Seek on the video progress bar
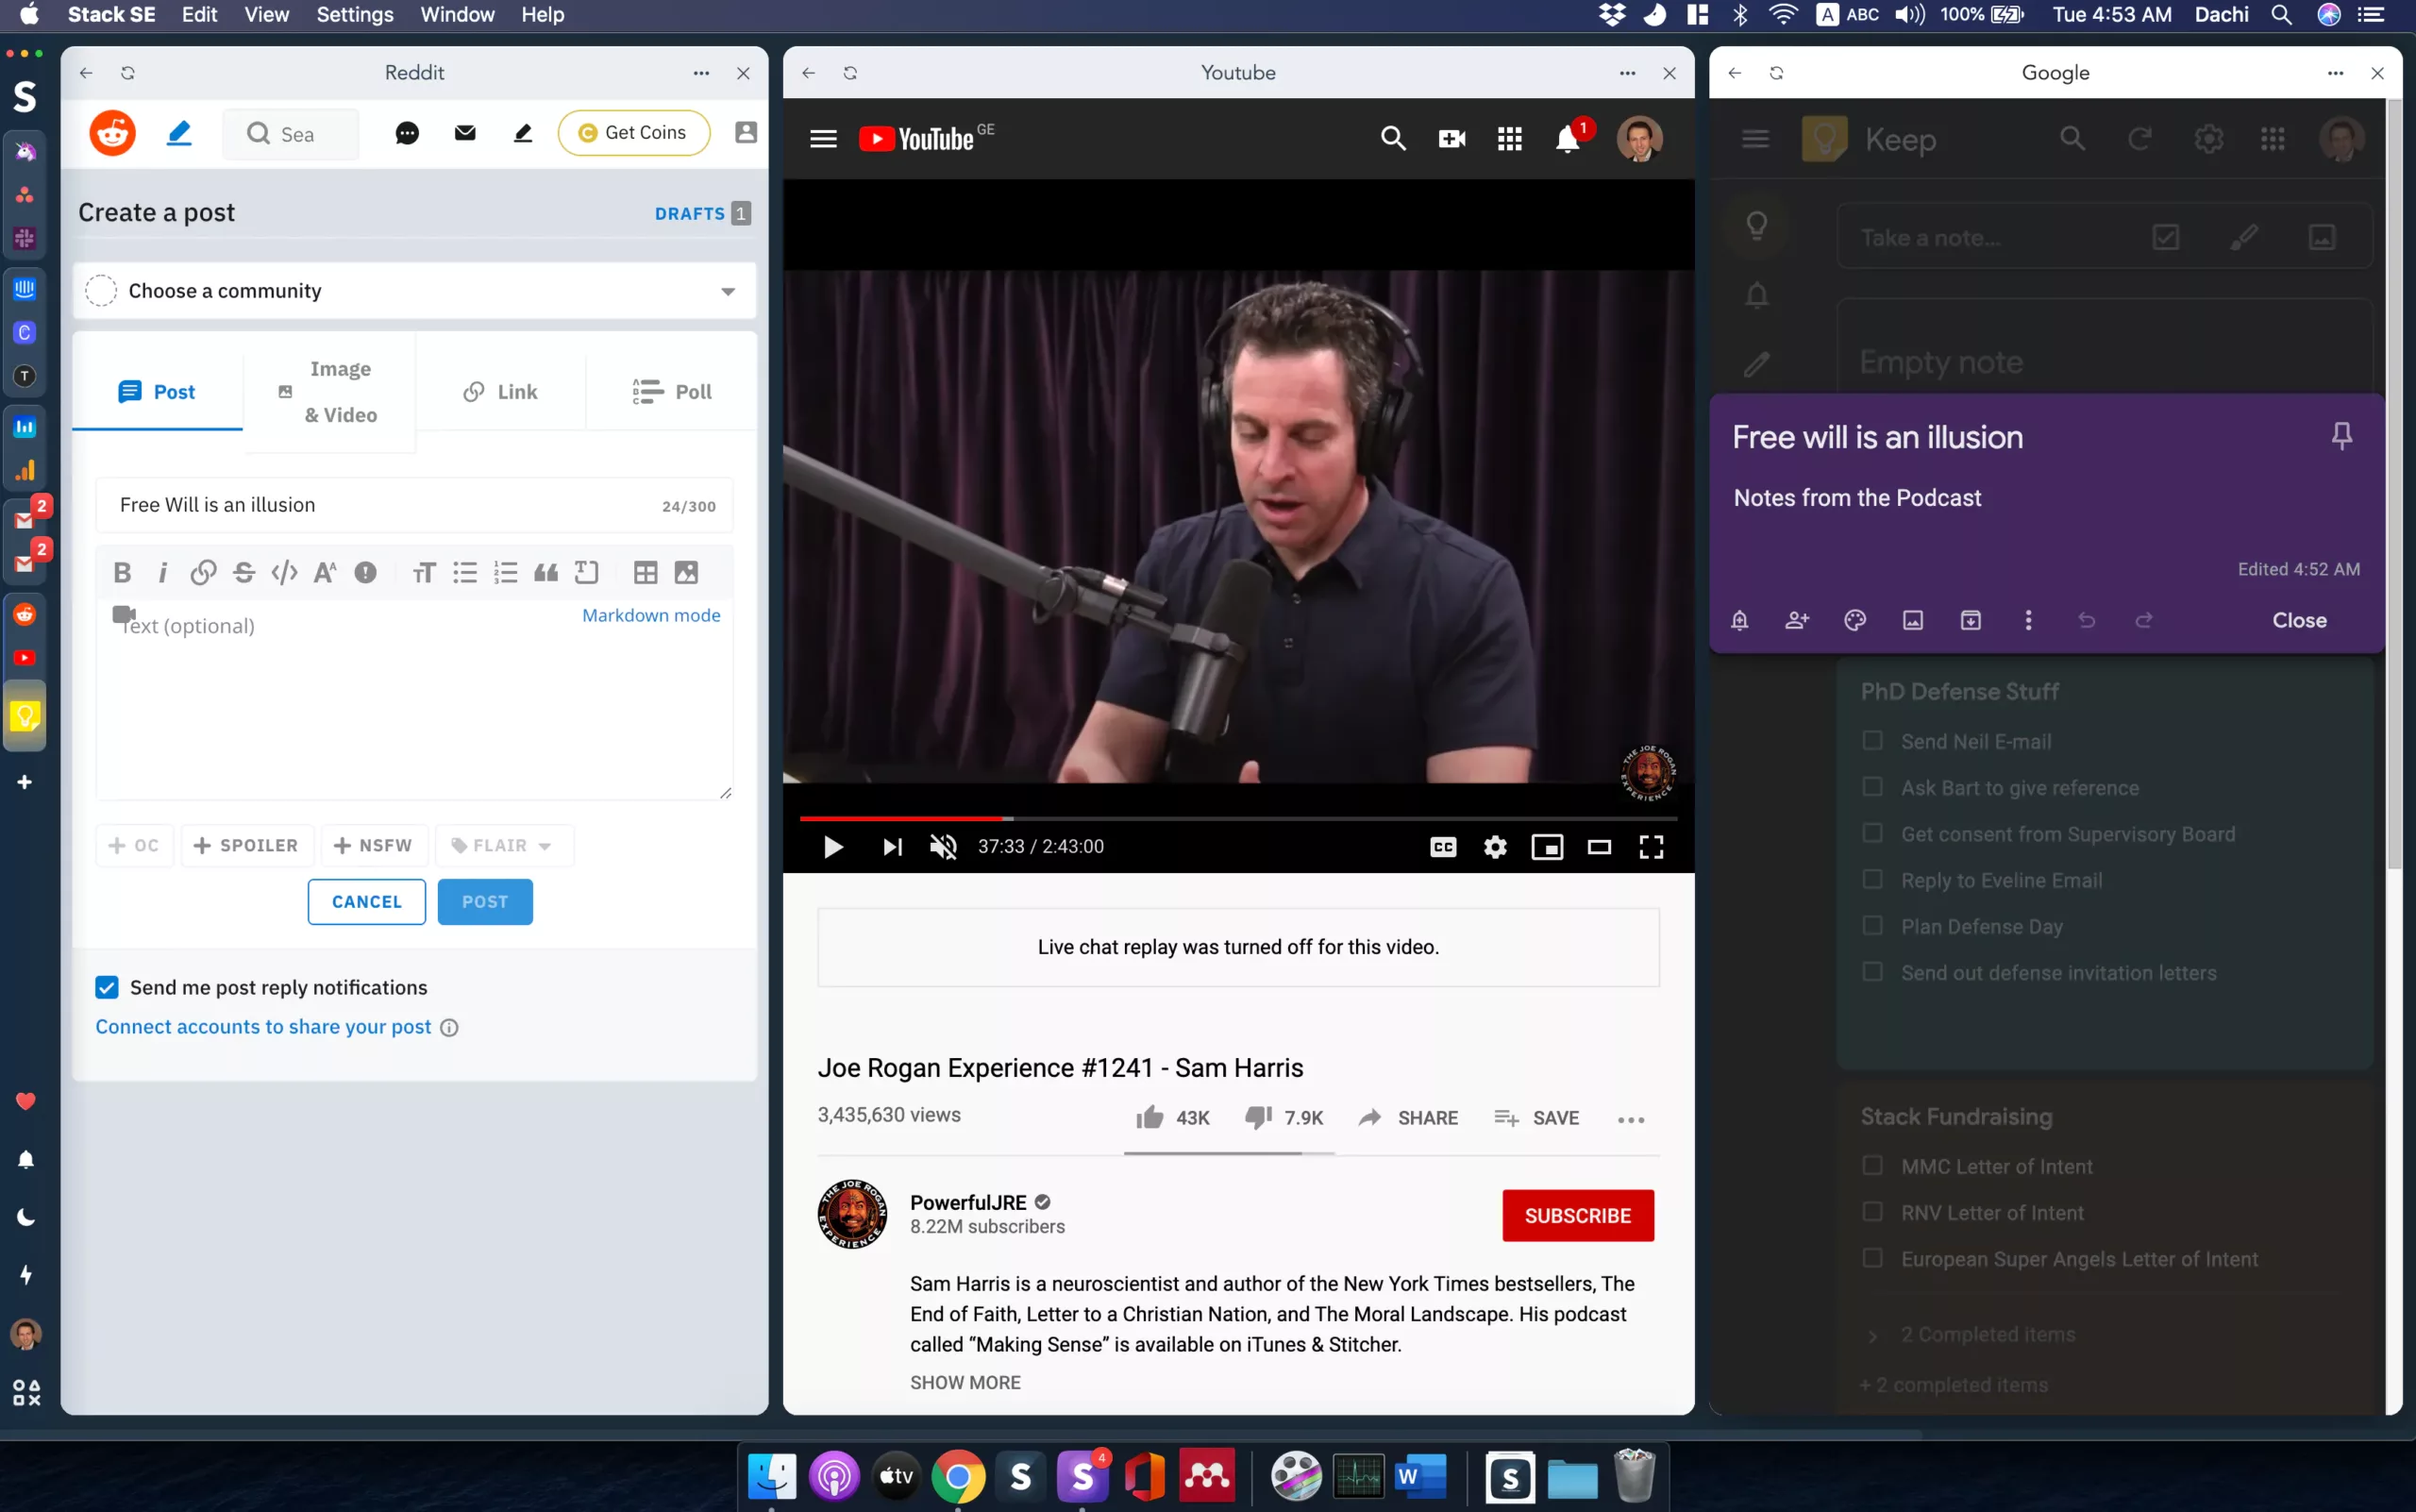The width and height of the screenshot is (2416, 1512). tap(1238, 818)
